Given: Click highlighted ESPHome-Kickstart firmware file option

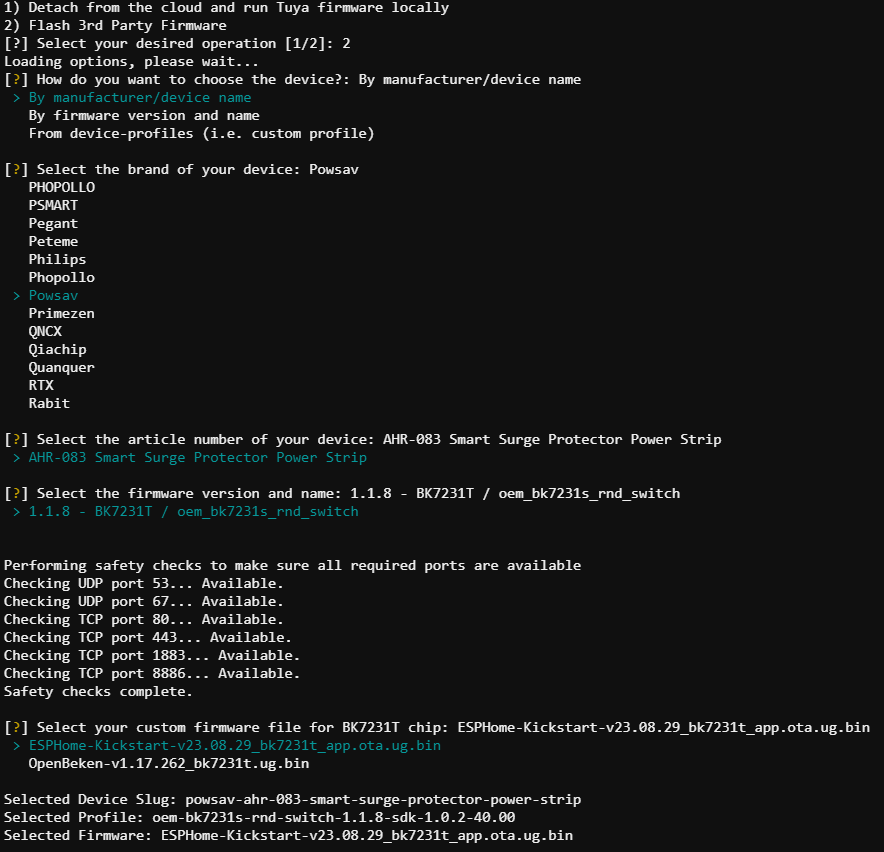Looking at the screenshot, I should tap(235, 745).
